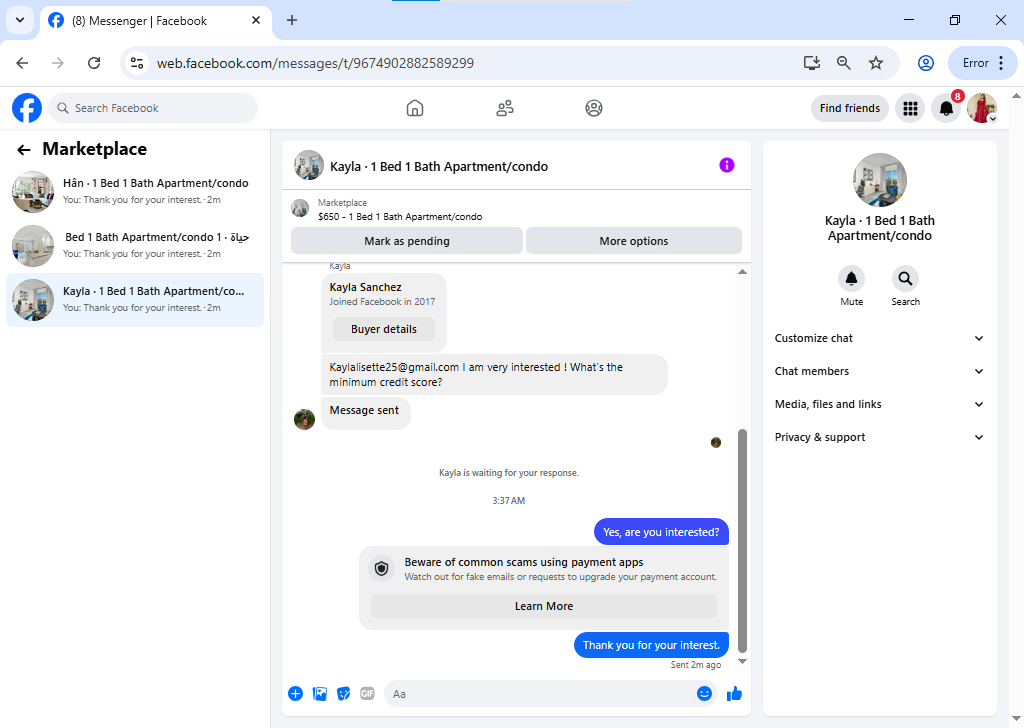
Task: Open conversation information purple icon
Action: coord(727,165)
